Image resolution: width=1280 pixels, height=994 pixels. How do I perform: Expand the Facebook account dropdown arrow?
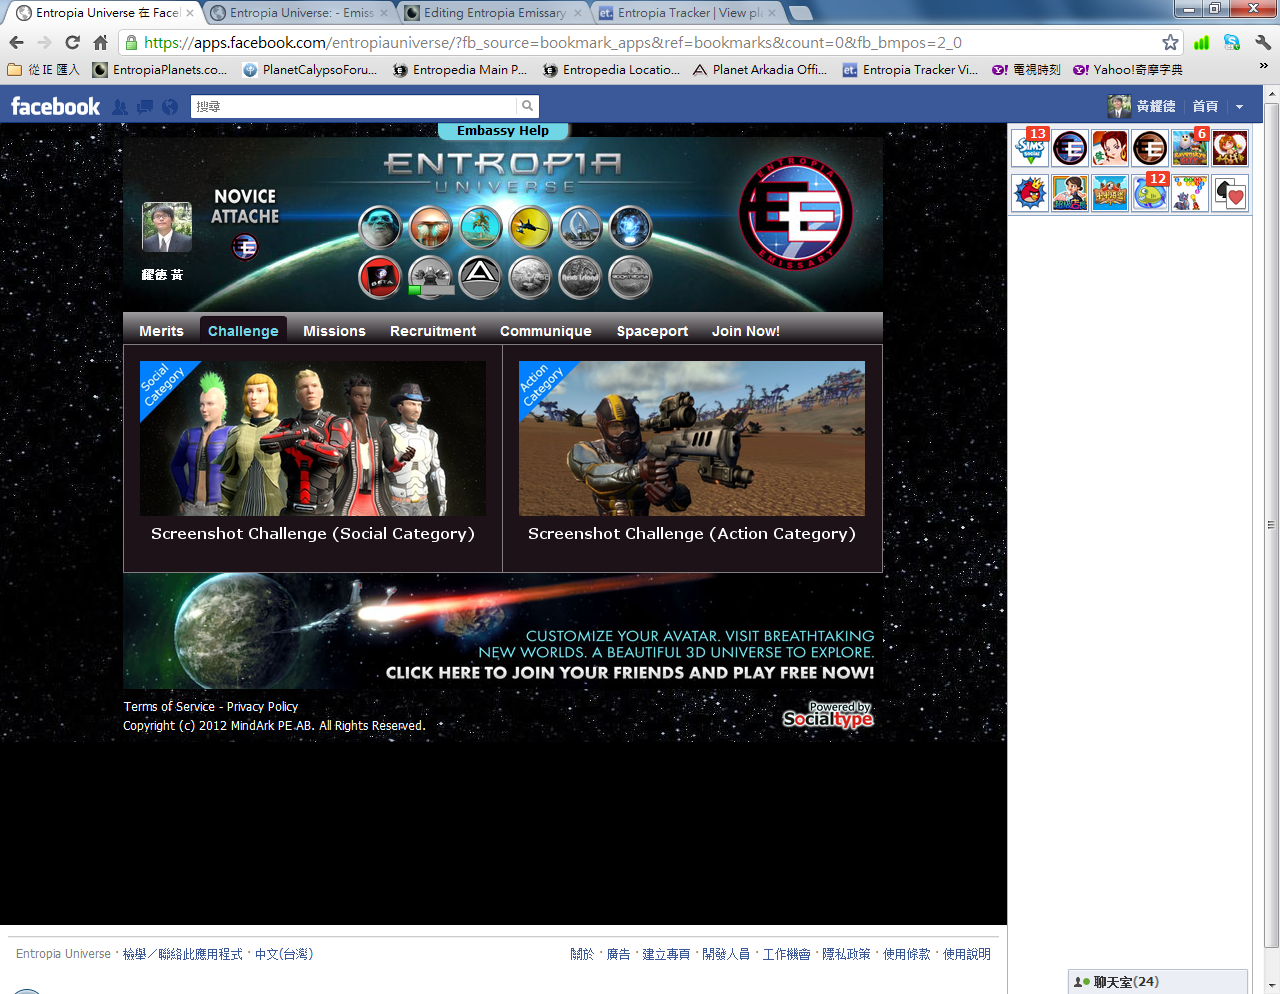1239,107
